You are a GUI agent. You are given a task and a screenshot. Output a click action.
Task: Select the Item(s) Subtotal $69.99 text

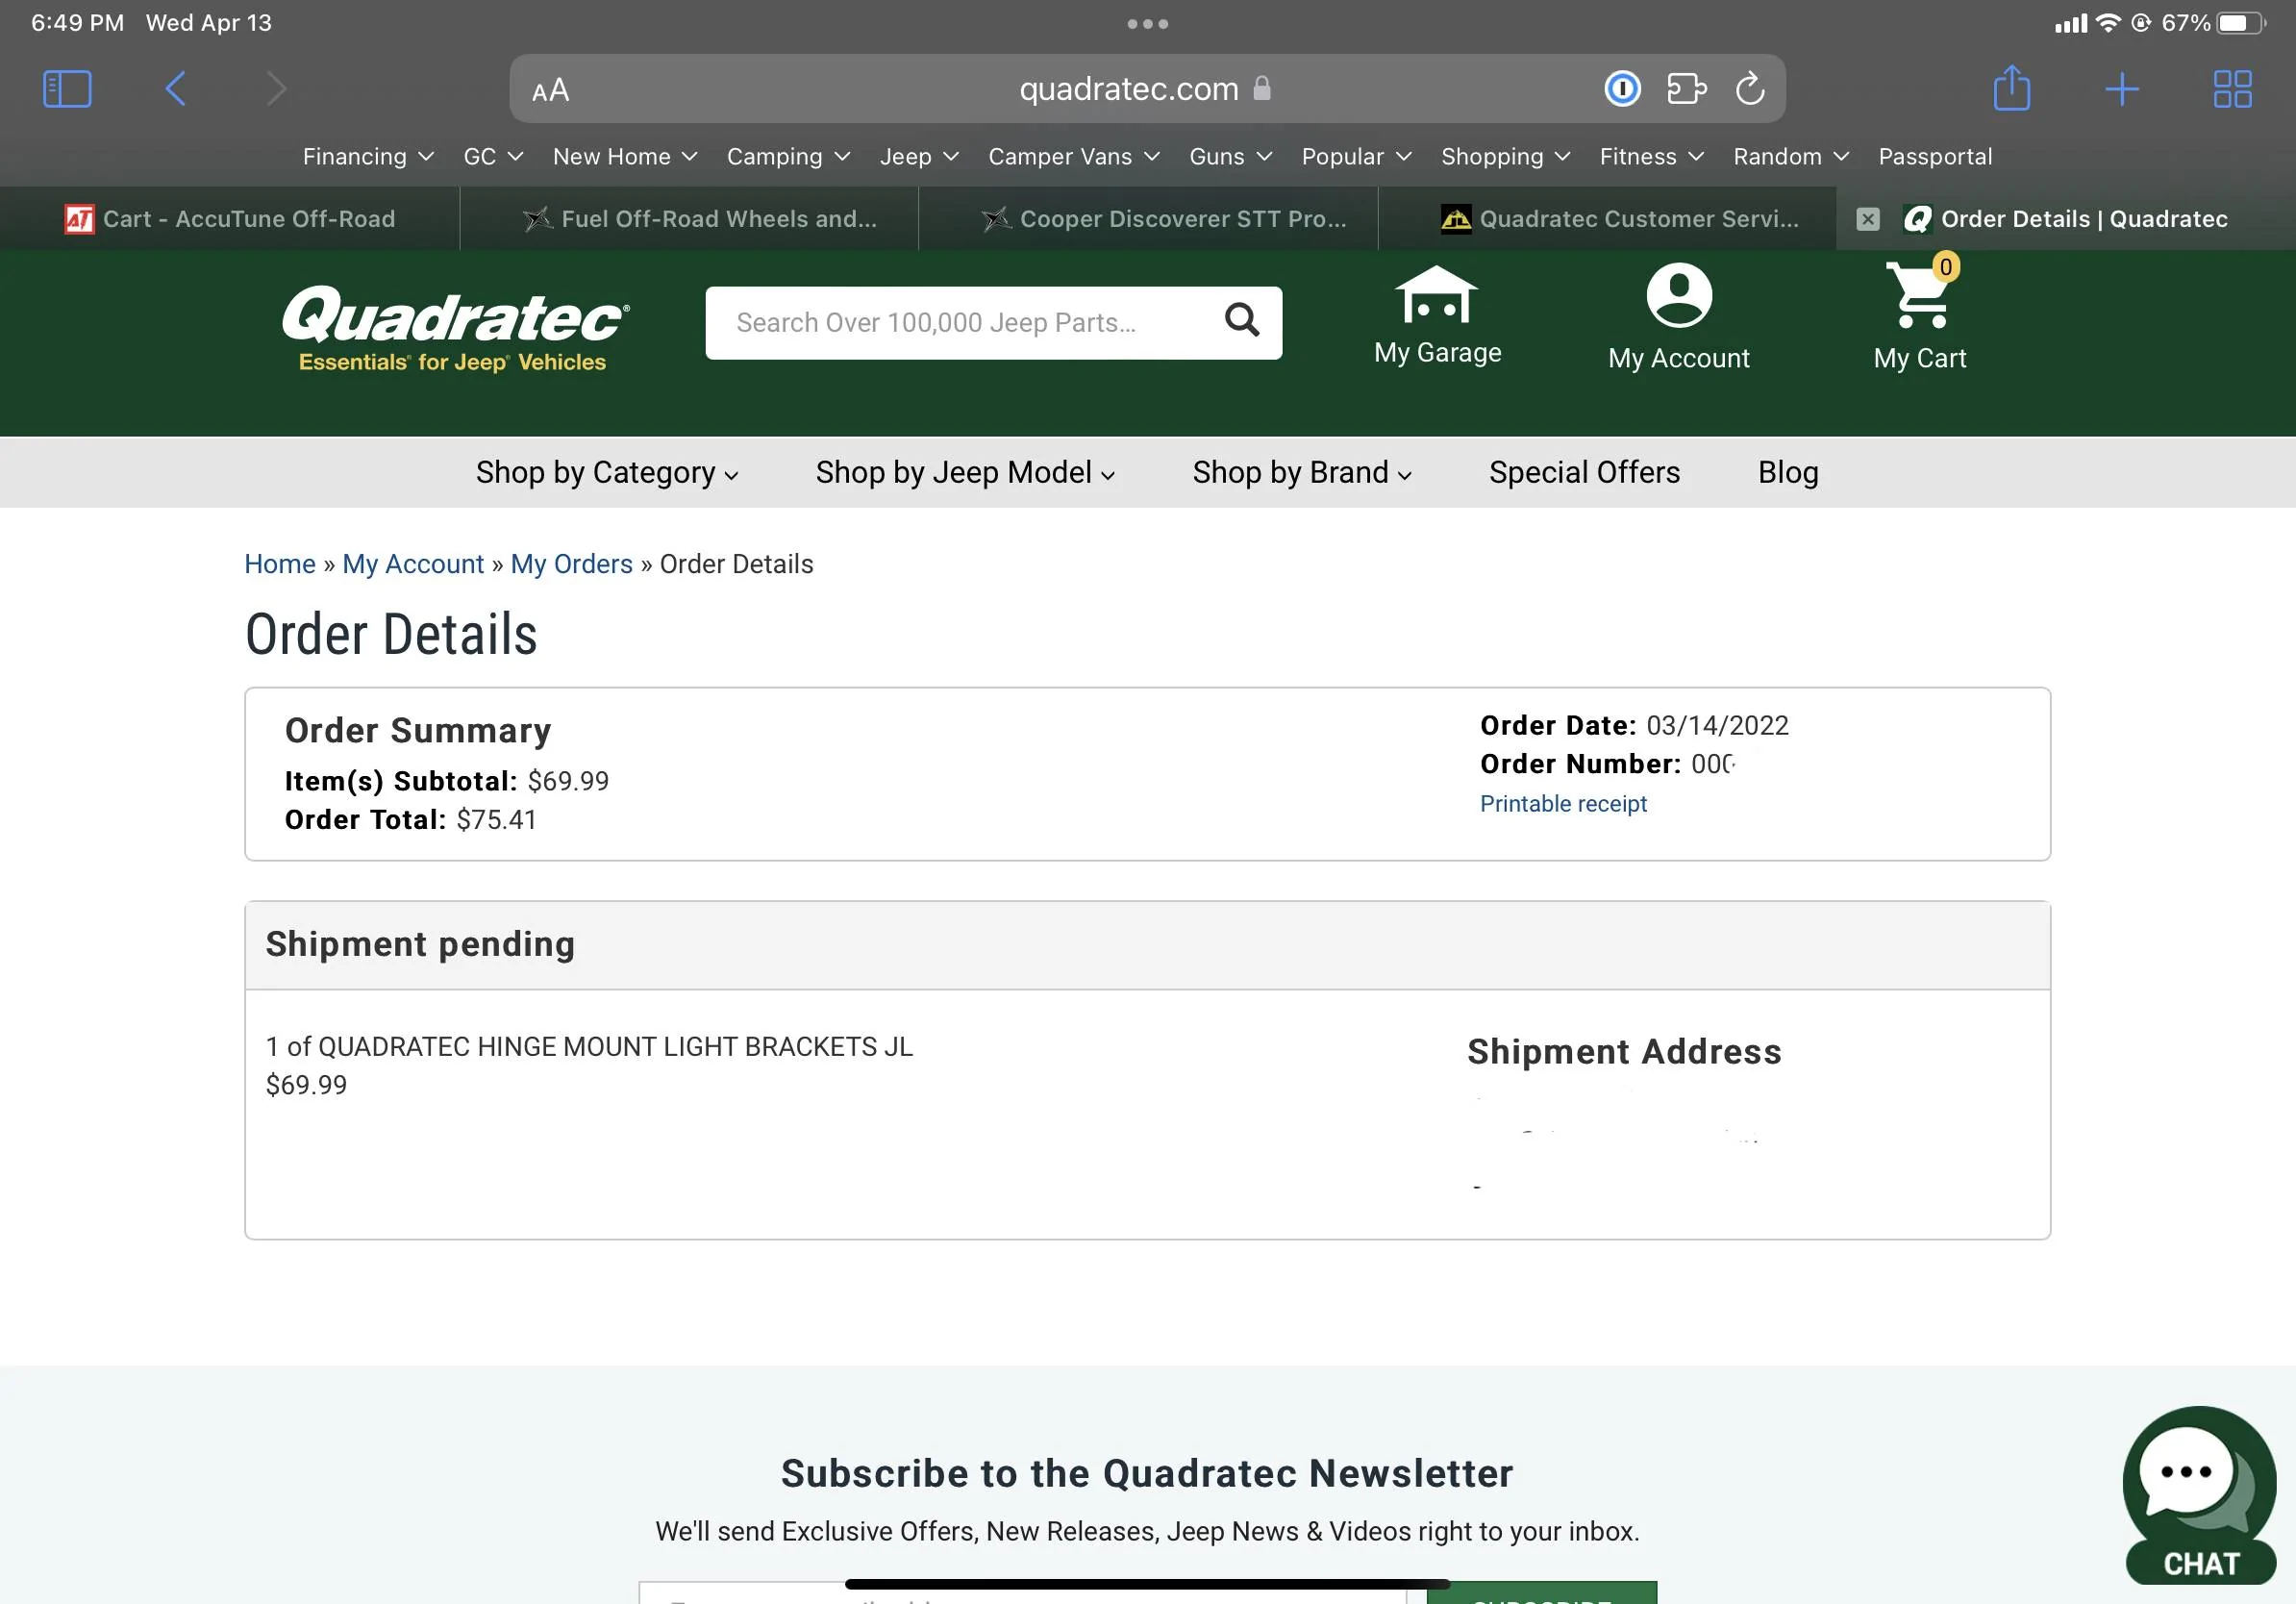446,781
